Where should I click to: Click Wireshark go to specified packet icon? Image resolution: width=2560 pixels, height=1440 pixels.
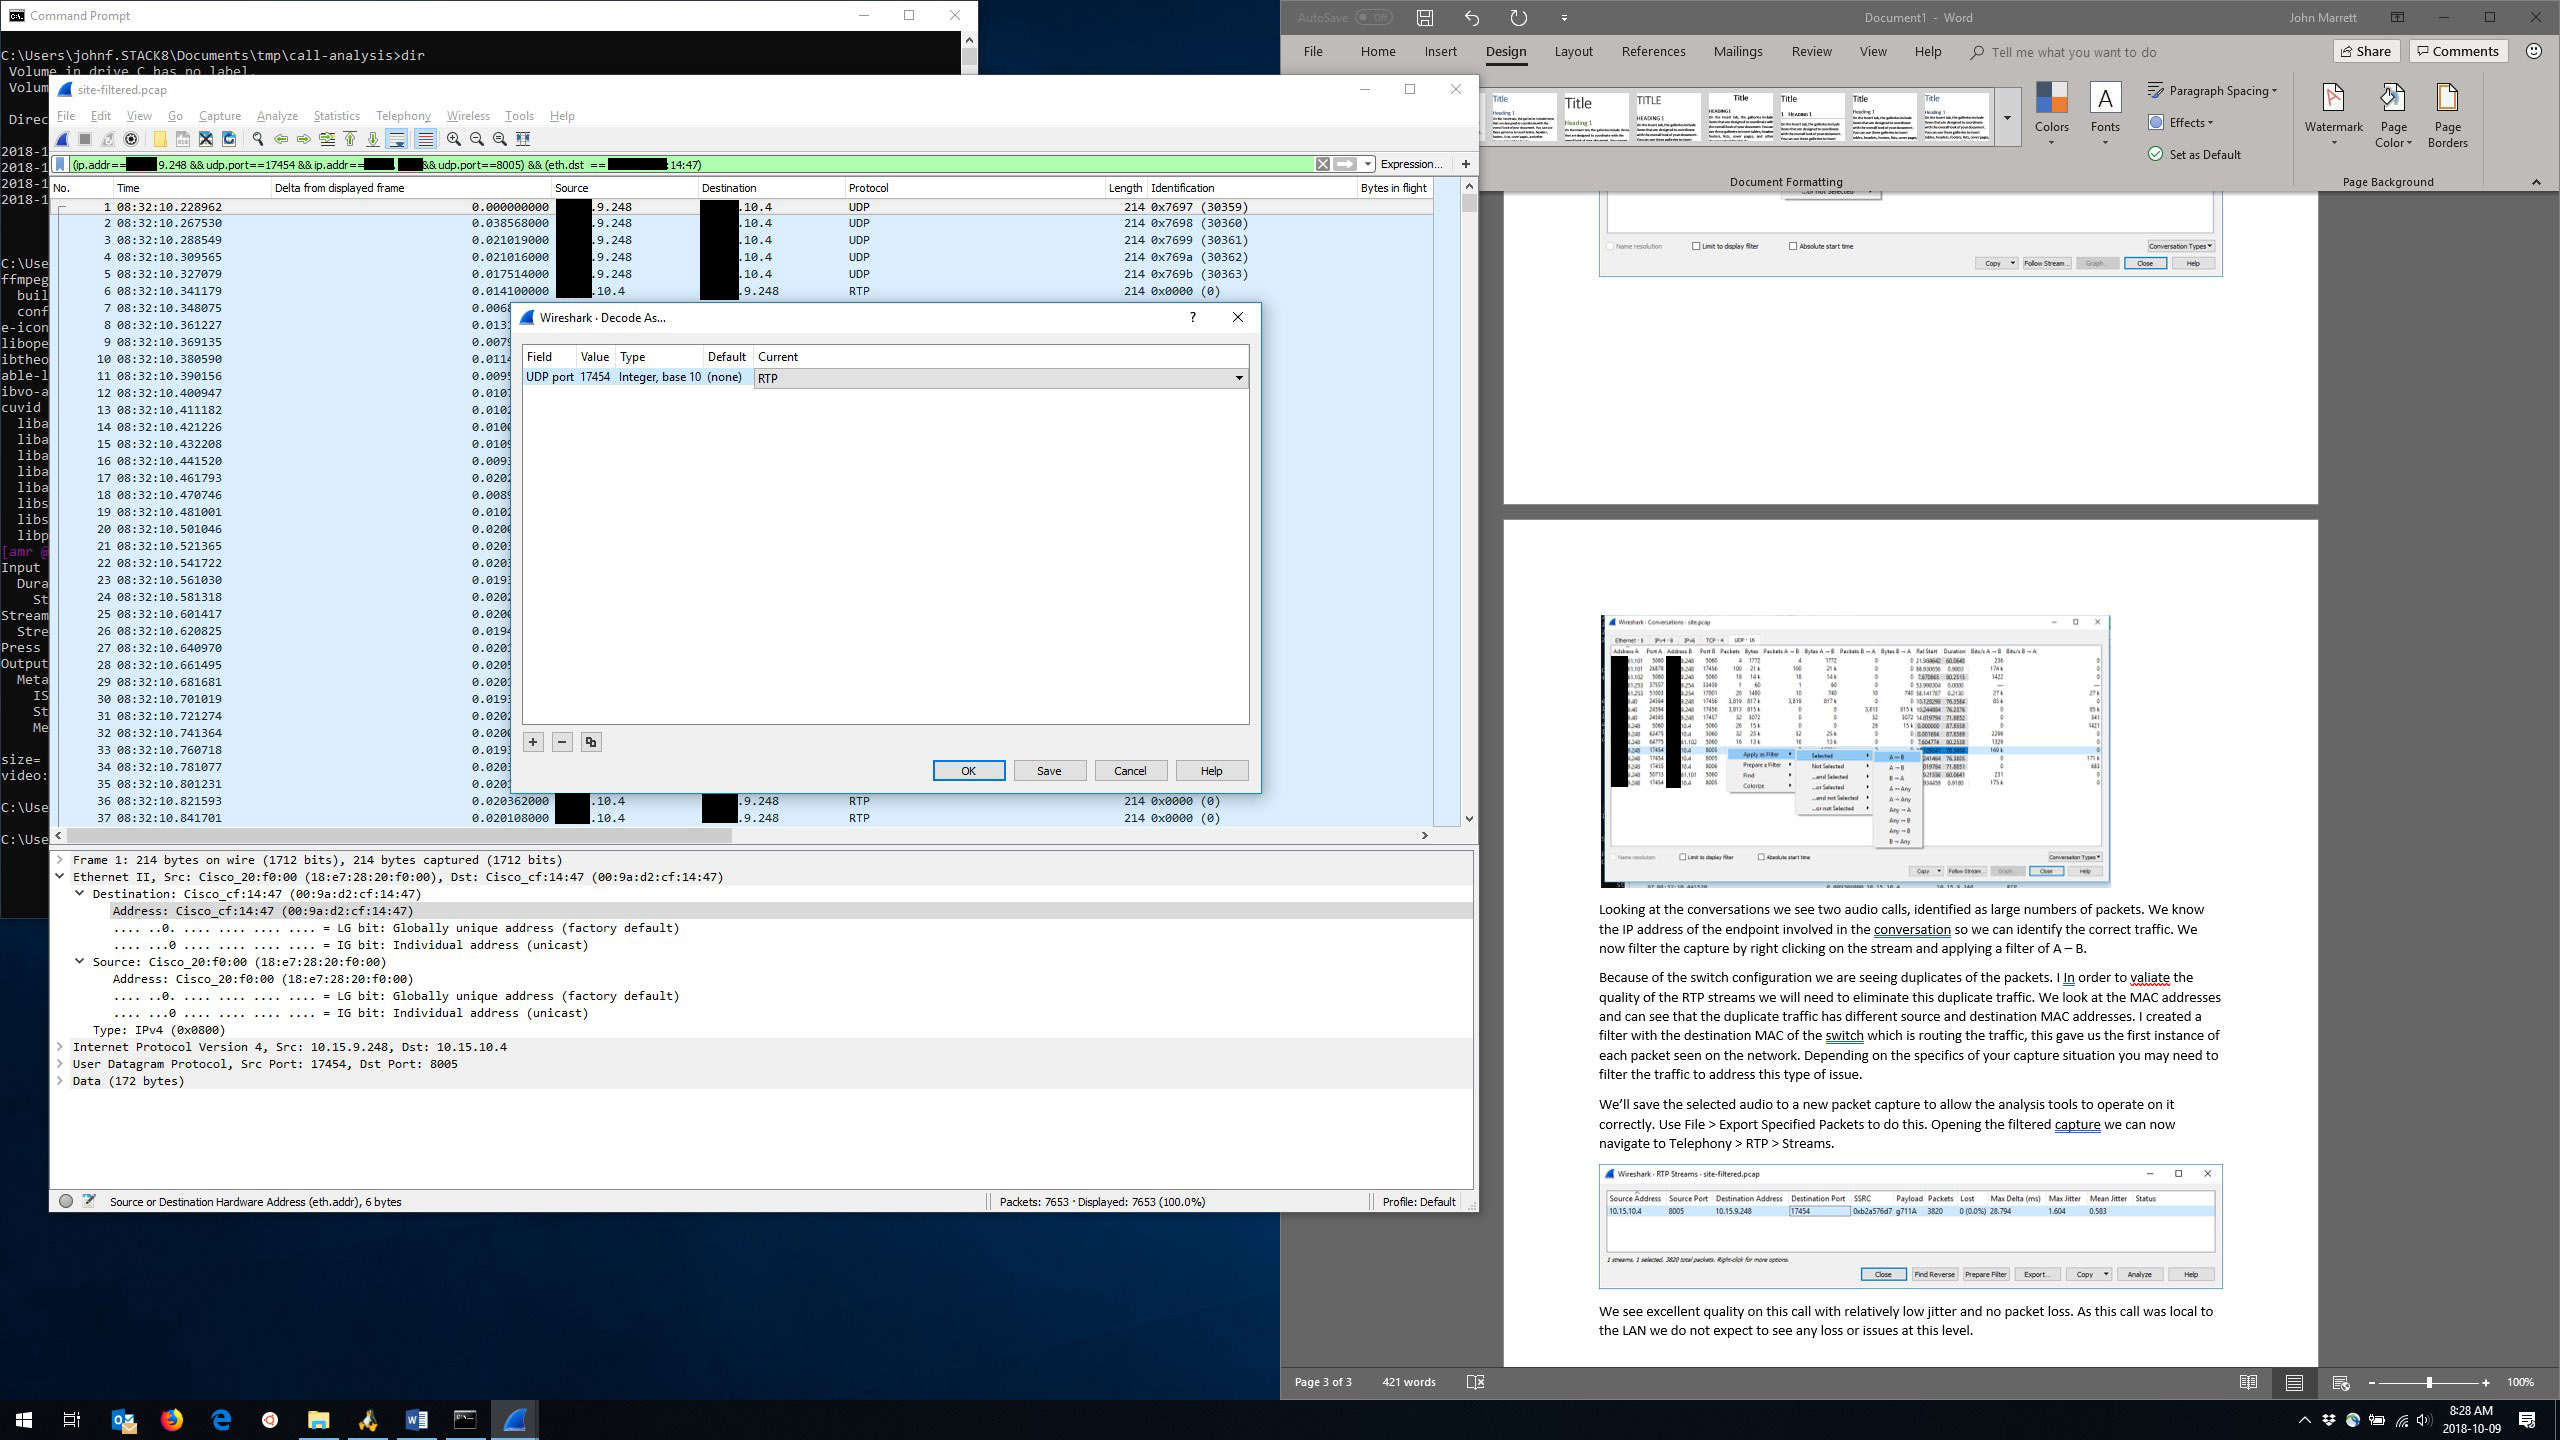[x=327, y=139]
